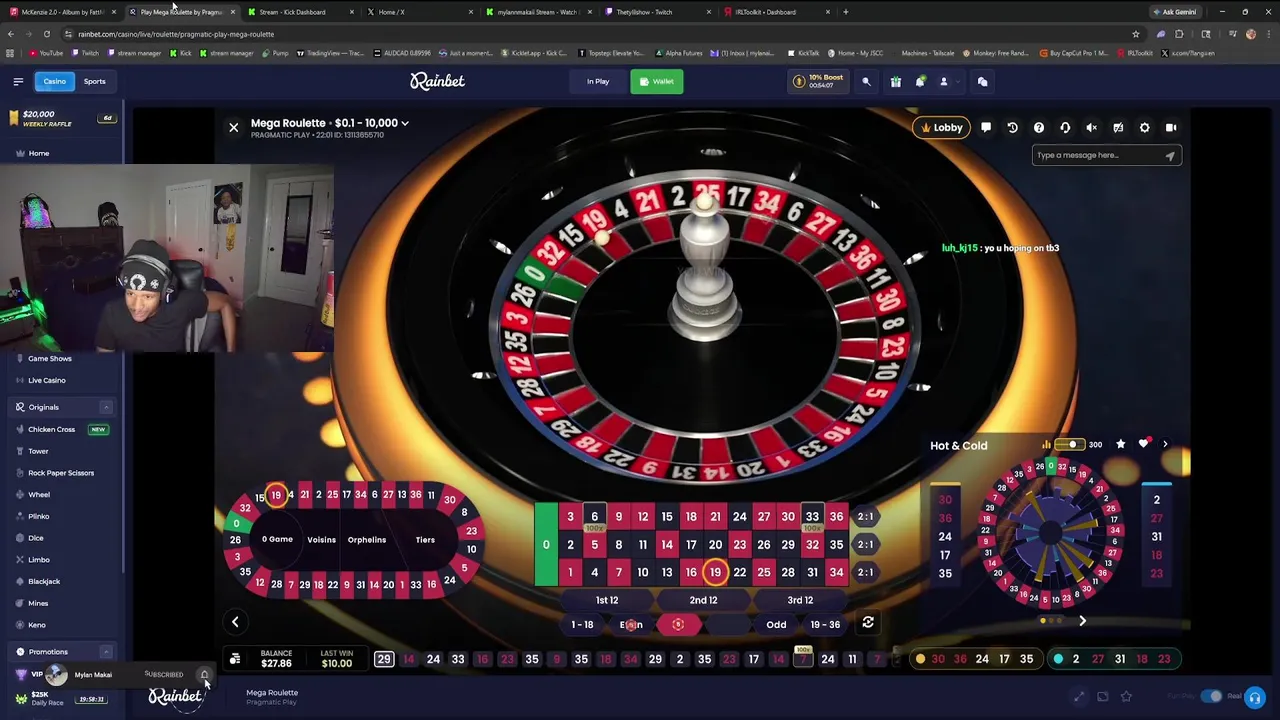Viewport: 1280px width, 720px height.
Task: Open the hamburger sidebar menu
Action: 18,82
